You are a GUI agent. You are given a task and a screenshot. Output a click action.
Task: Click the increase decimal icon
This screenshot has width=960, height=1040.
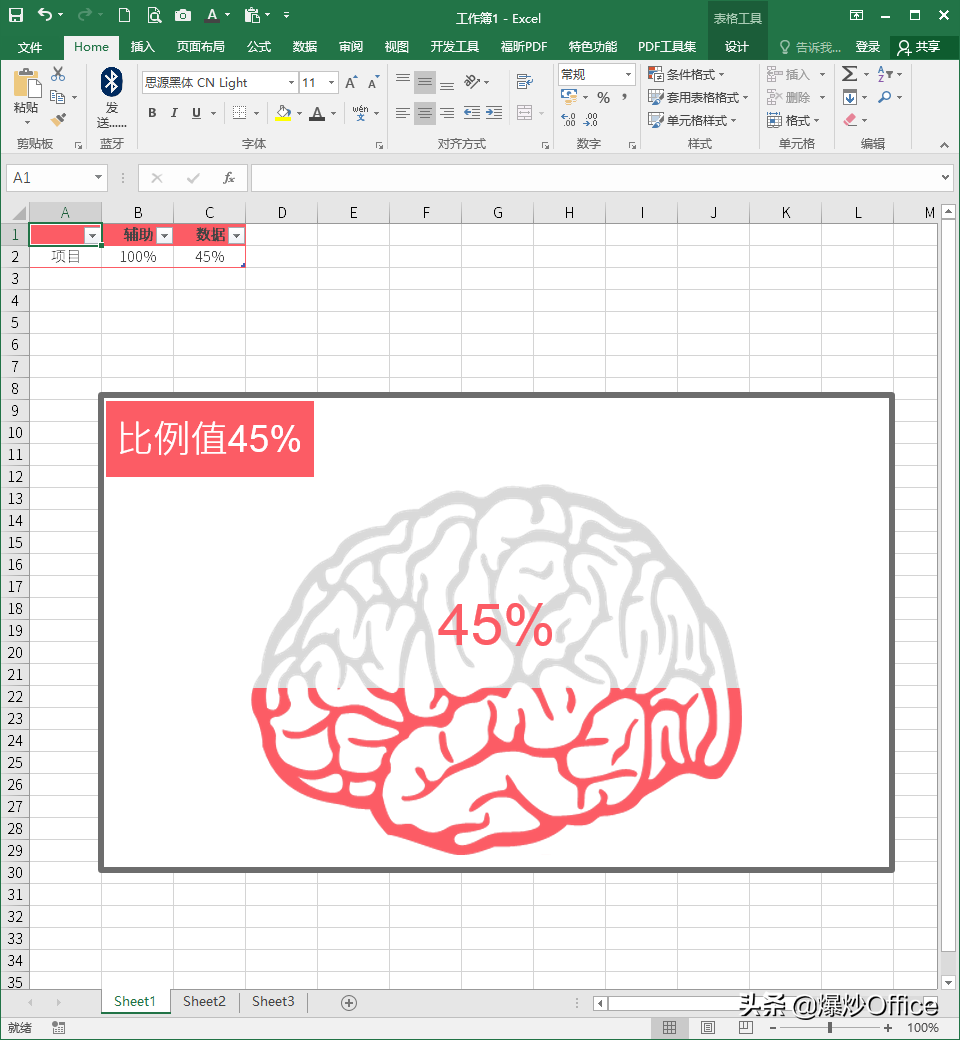[x=569, y=119]
